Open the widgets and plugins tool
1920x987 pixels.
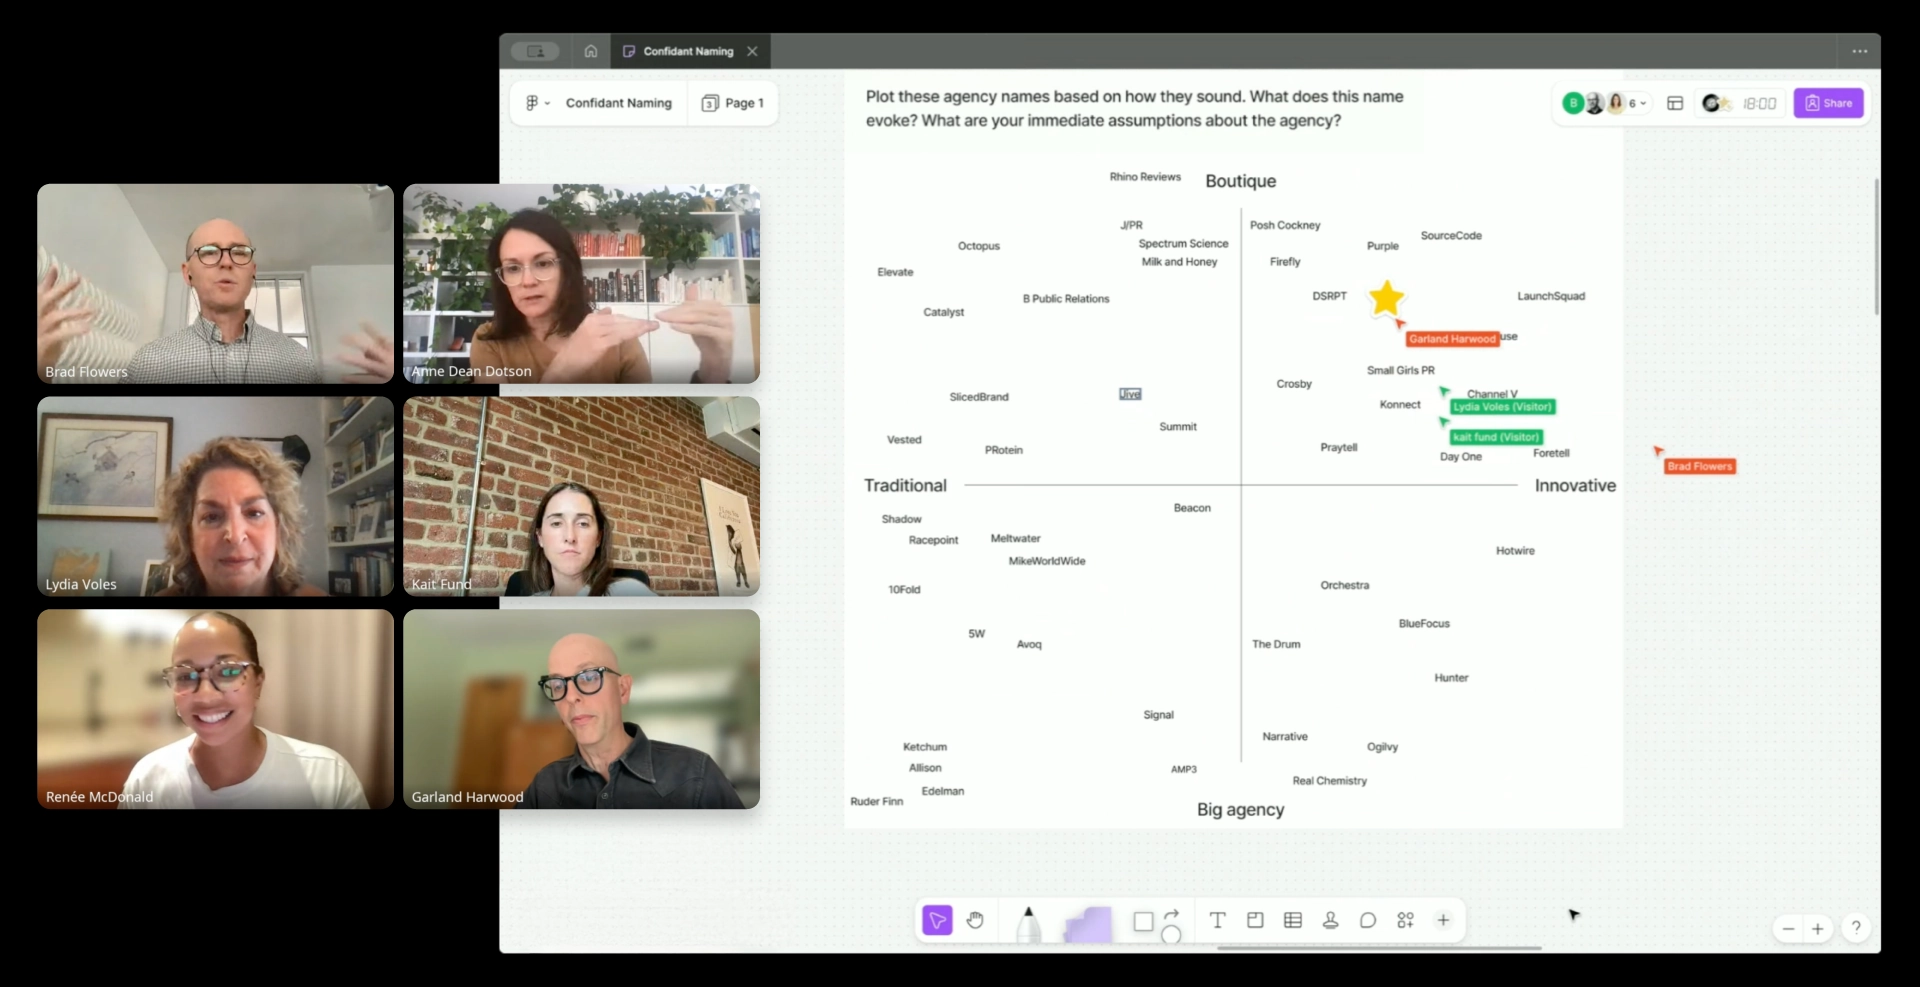coord(1405,920)
